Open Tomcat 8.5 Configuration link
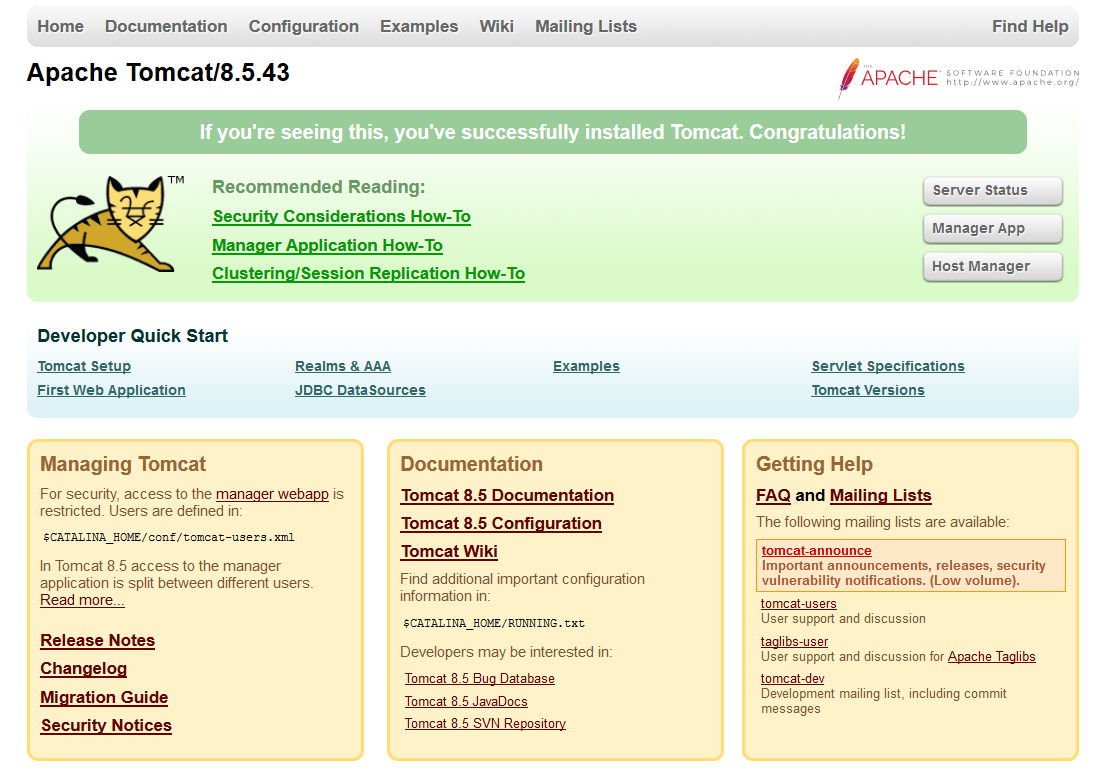Viewport: 1103px width, 769px height. coord(502,524)
